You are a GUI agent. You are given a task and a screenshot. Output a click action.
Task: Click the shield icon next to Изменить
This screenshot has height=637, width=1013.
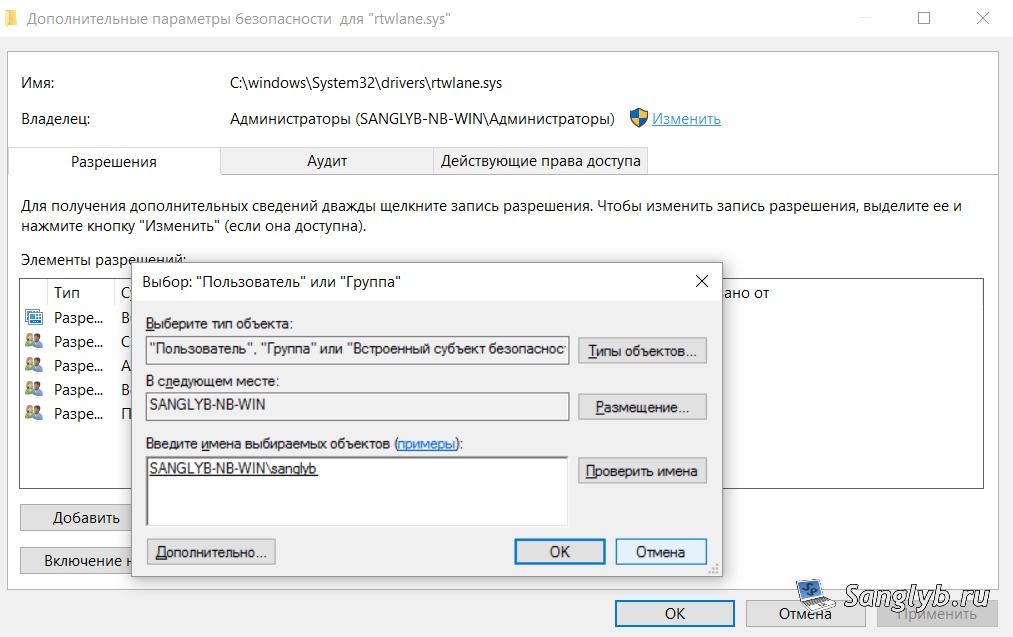click(x=638, y=118)
